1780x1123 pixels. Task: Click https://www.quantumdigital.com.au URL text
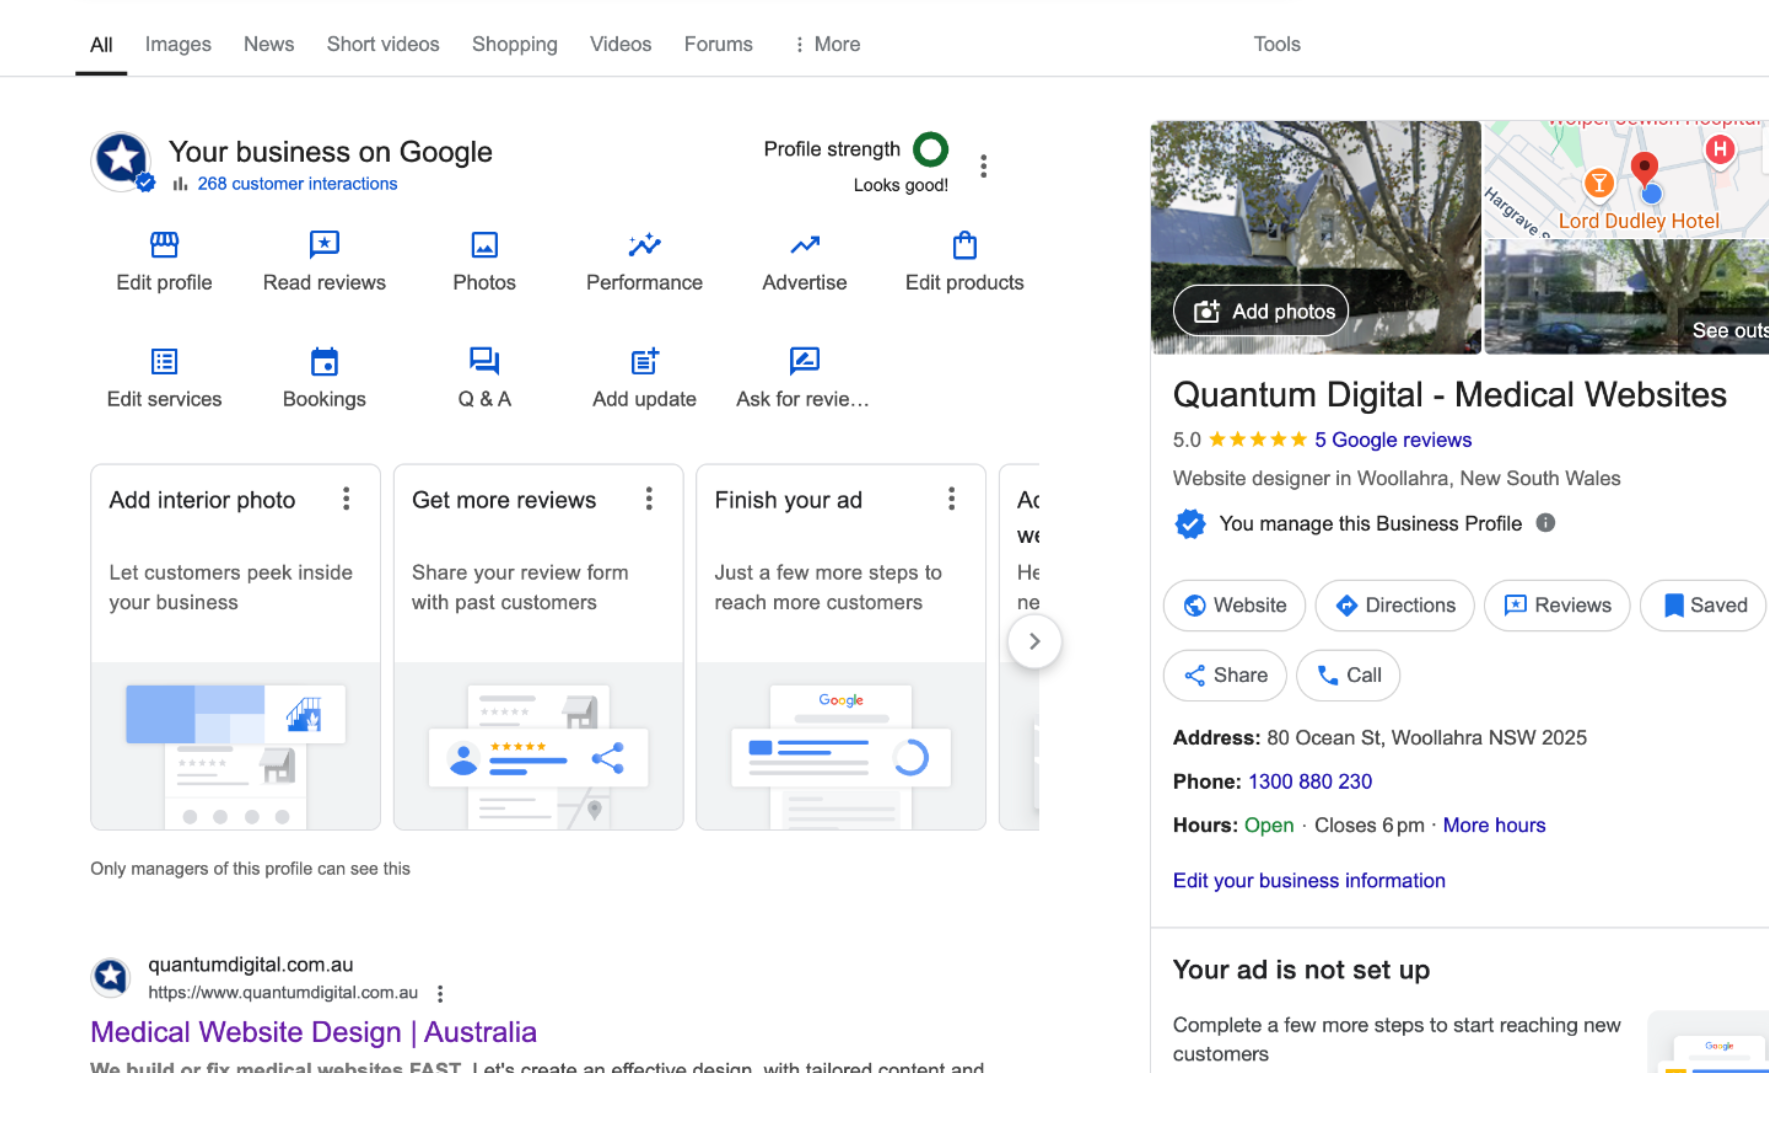point(283,993)
